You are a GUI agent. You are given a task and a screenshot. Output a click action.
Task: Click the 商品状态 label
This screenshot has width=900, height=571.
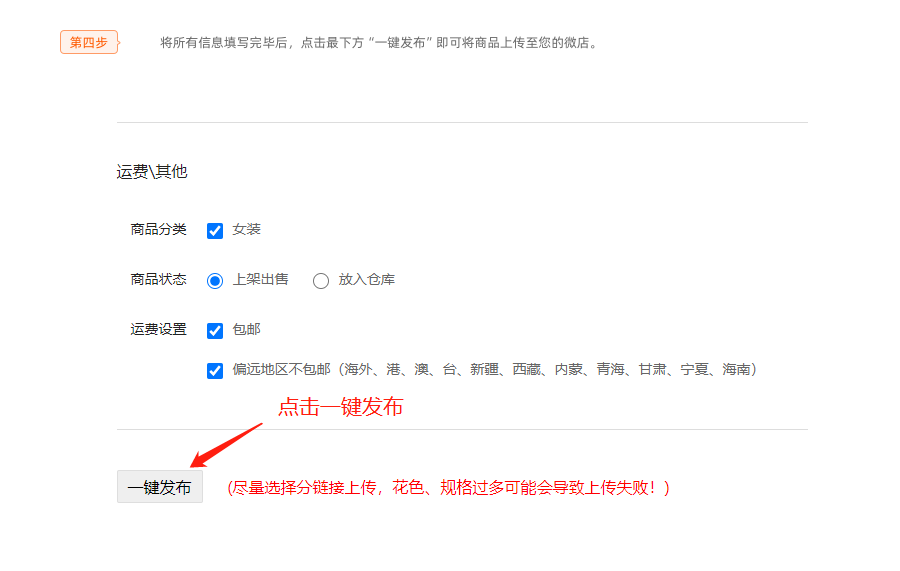158,279
